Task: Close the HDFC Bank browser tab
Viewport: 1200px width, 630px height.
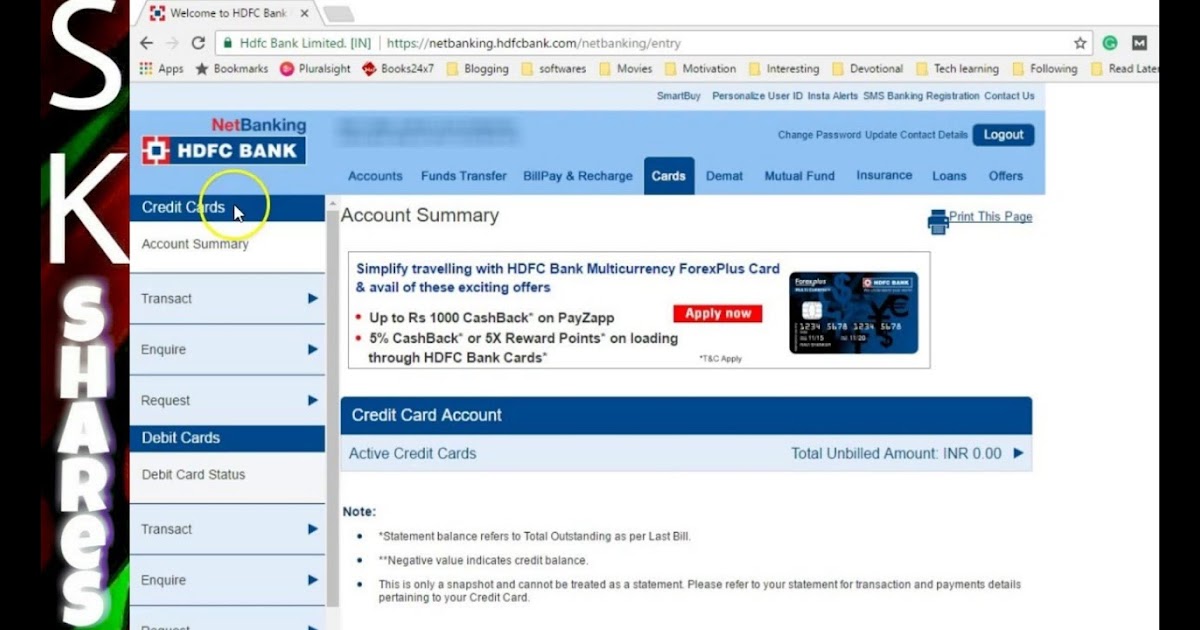Action: click(x=304, y=14)
